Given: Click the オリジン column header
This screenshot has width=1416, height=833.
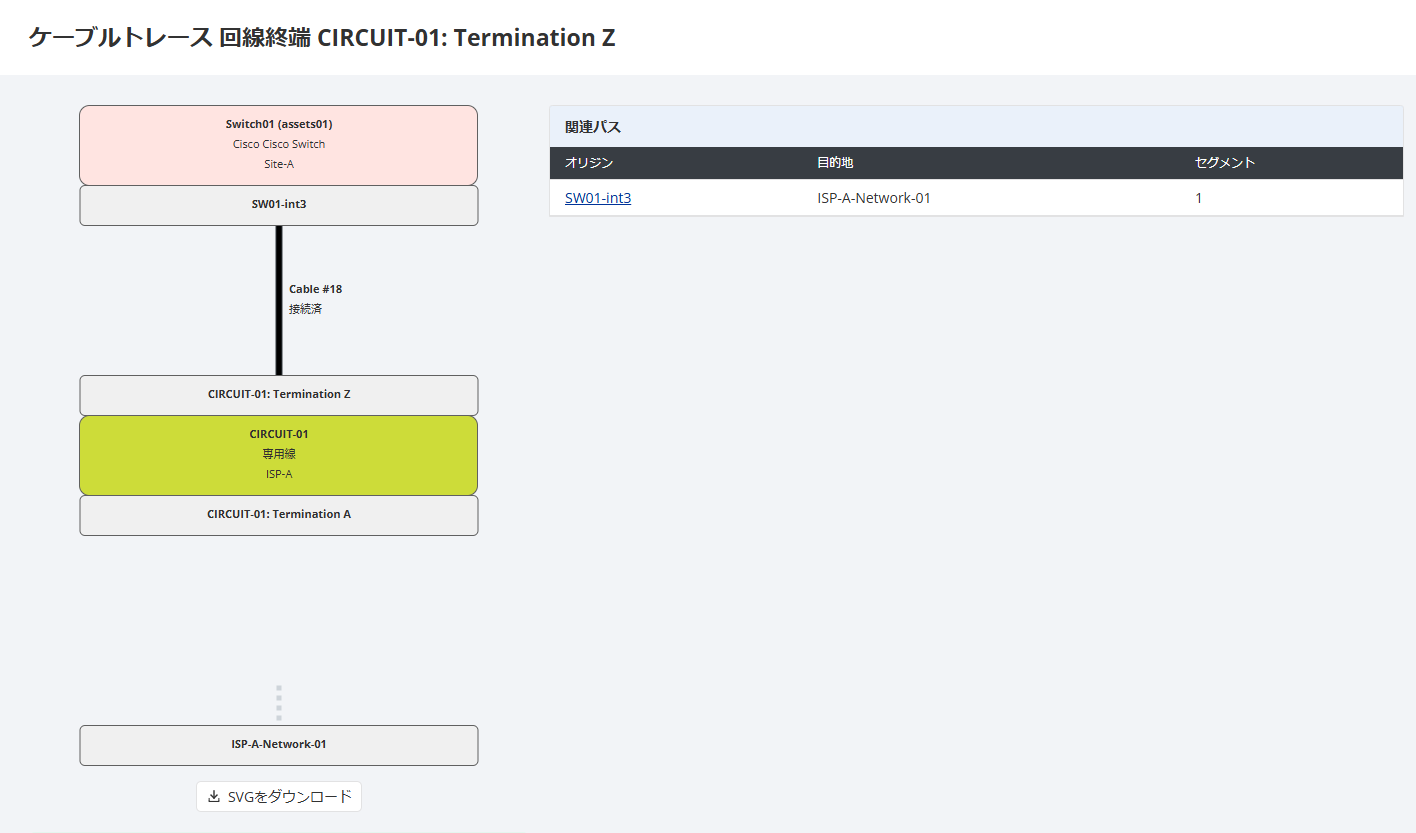Looking at the screenshot, I should [x=589, y=163].
